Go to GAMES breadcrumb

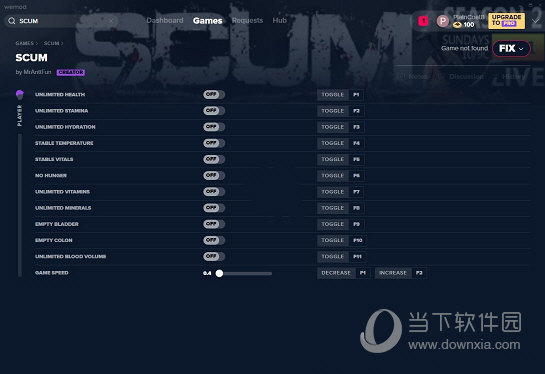(24, 43)
